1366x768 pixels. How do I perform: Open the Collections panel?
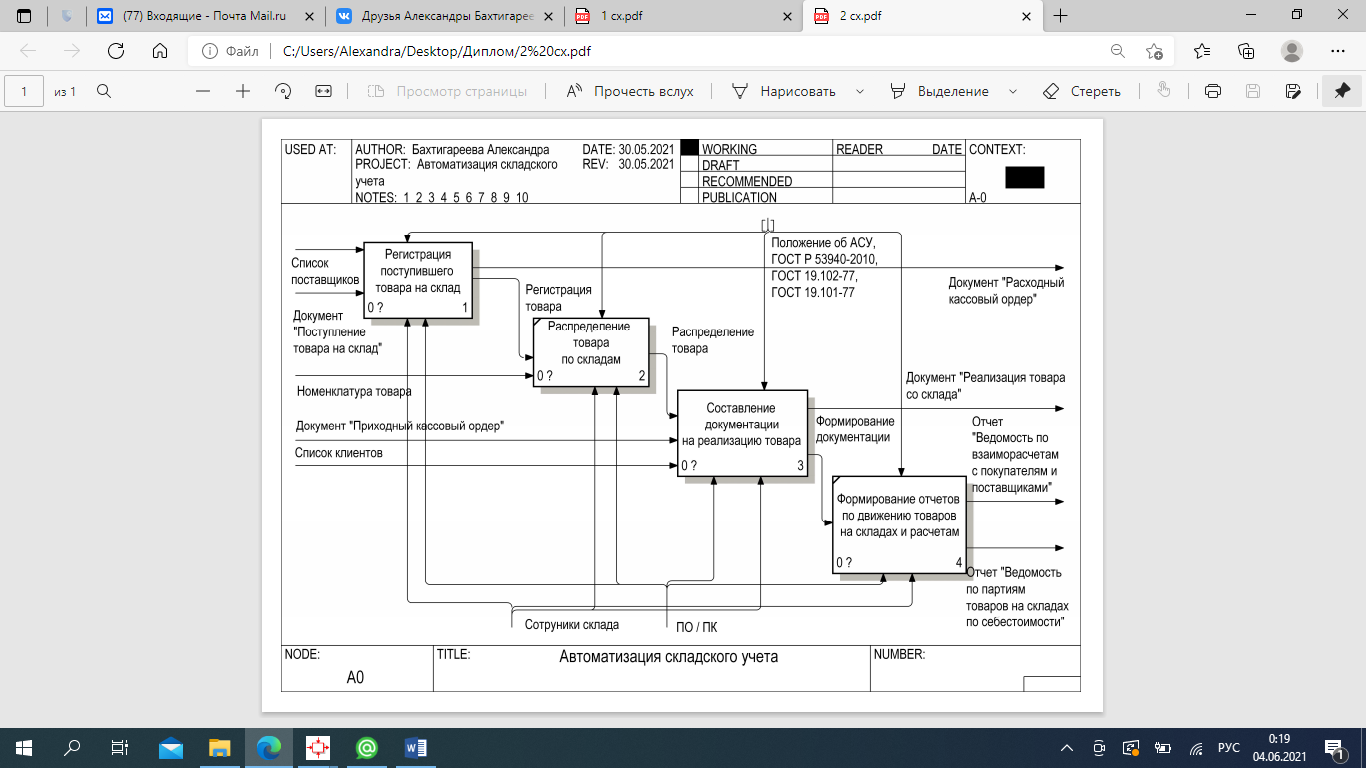(x=1246, y=51)
